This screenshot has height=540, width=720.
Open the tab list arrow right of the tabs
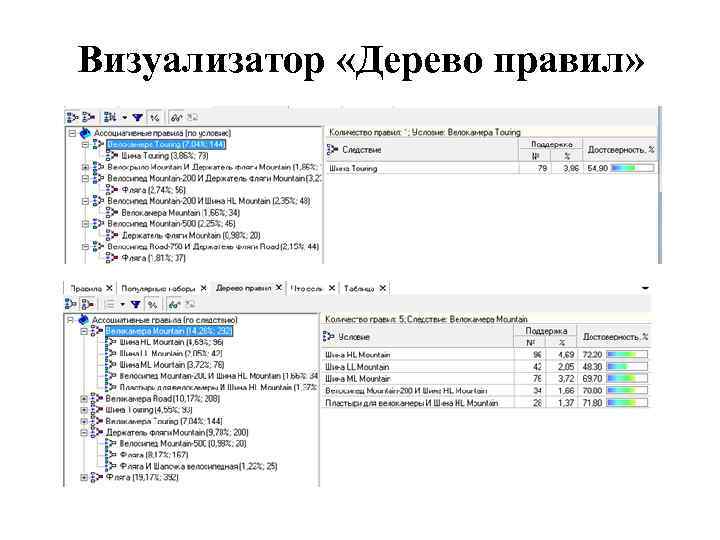coord(645,288)
